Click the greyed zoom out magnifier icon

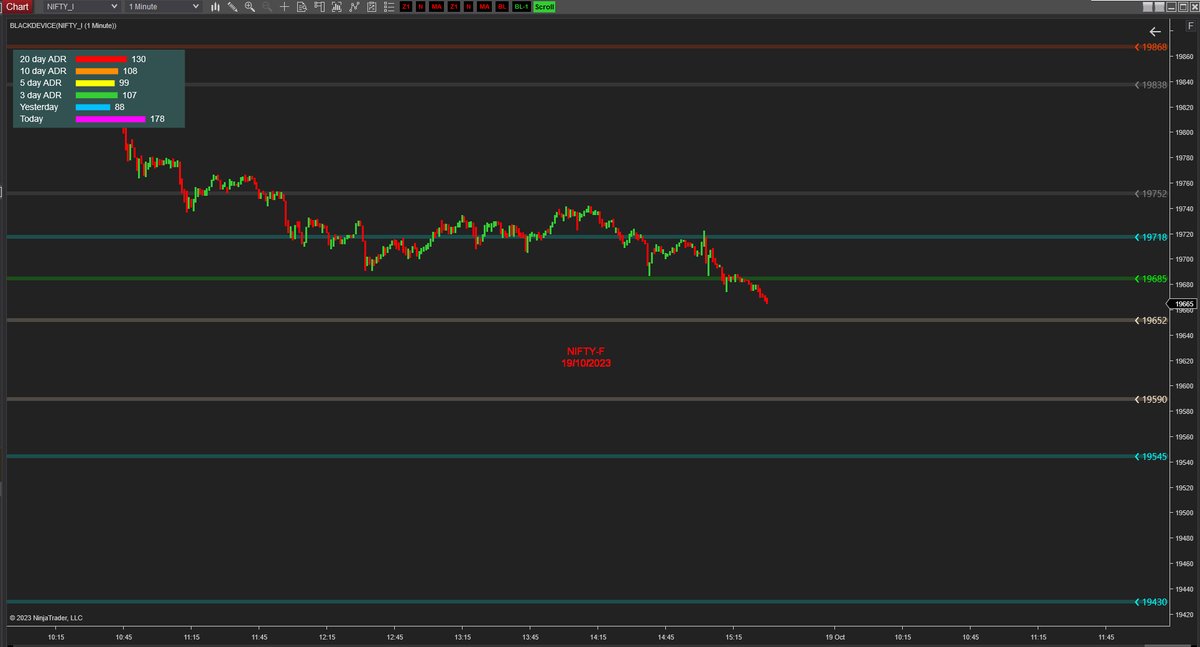point(267,6)
